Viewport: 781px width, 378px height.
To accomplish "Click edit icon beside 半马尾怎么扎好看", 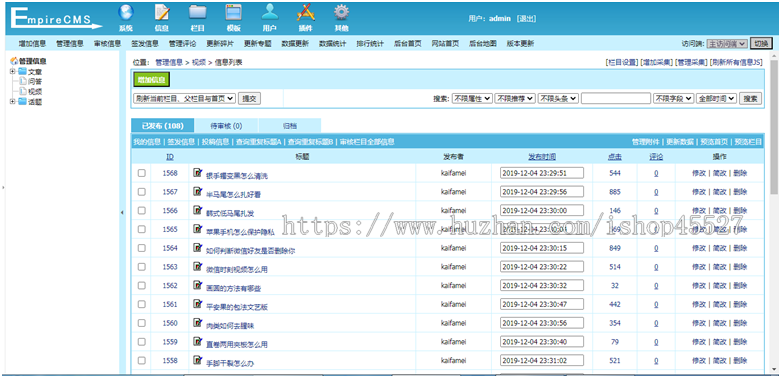I will pos(197,191).
